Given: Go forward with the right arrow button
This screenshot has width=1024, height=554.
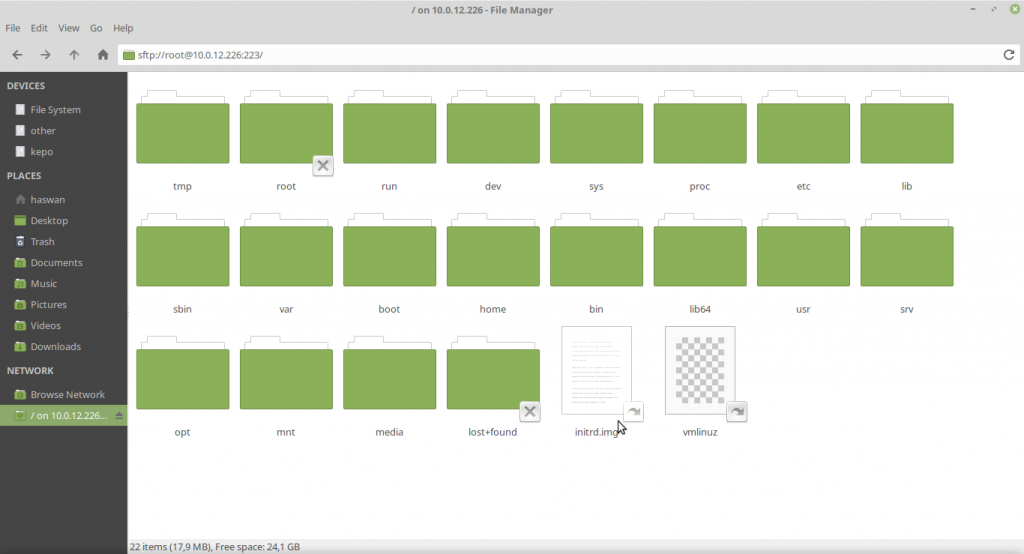Looking at the screenshot, I should (x=45, y=55).
